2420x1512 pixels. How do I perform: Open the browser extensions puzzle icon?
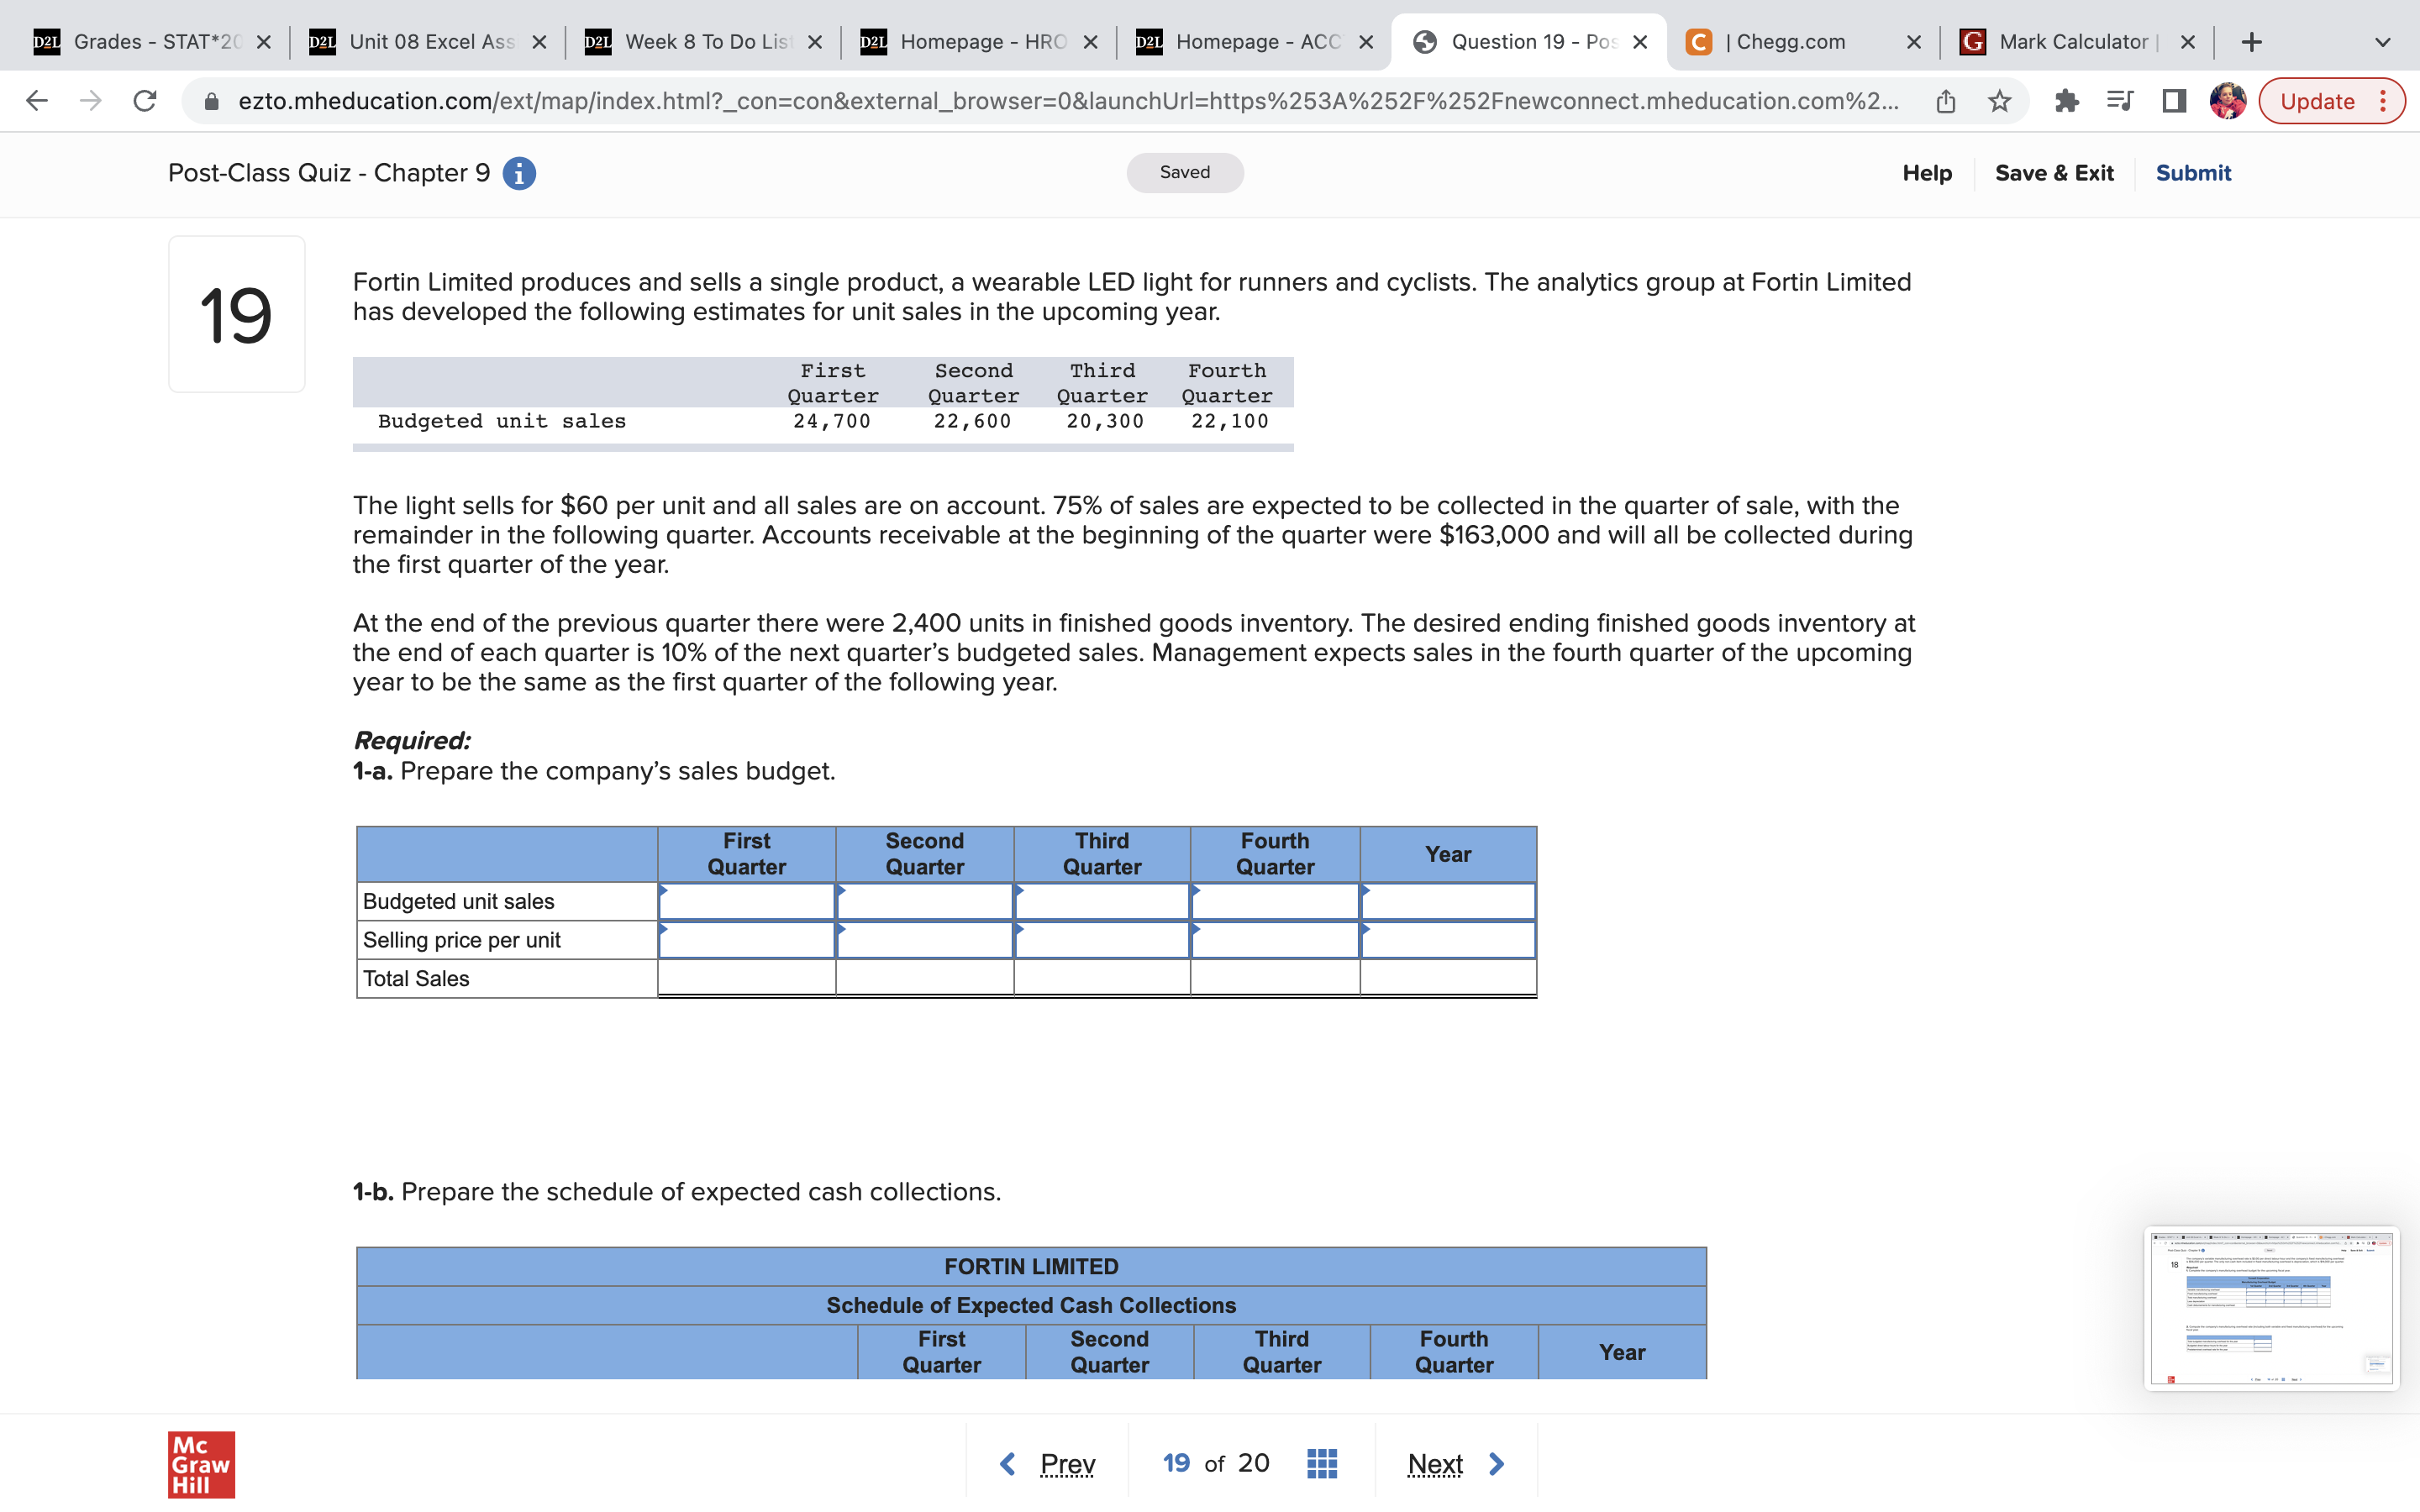click(2066, 100)
